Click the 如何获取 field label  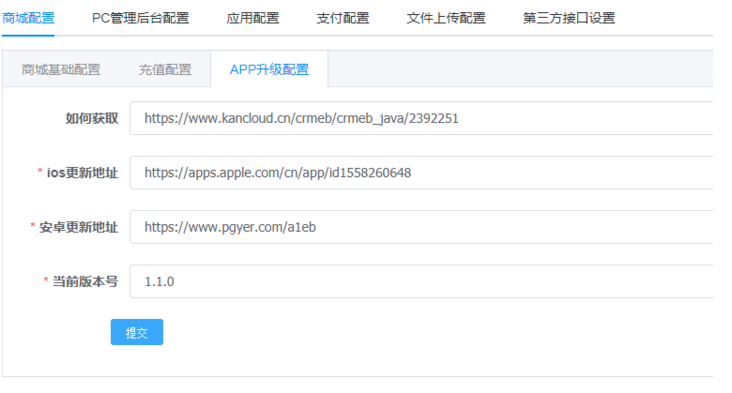(x=92, y=119)
